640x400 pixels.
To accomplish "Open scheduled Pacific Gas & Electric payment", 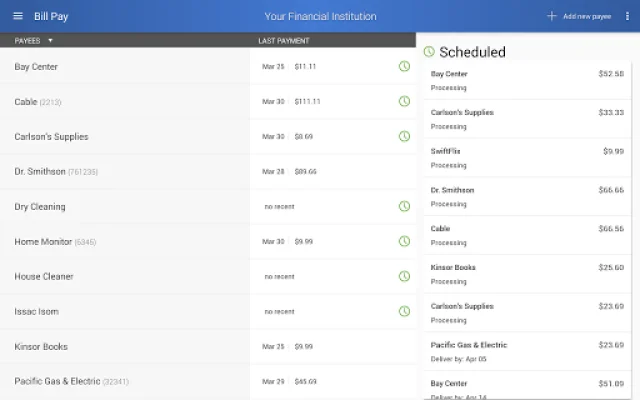I will tap(527, 352).
